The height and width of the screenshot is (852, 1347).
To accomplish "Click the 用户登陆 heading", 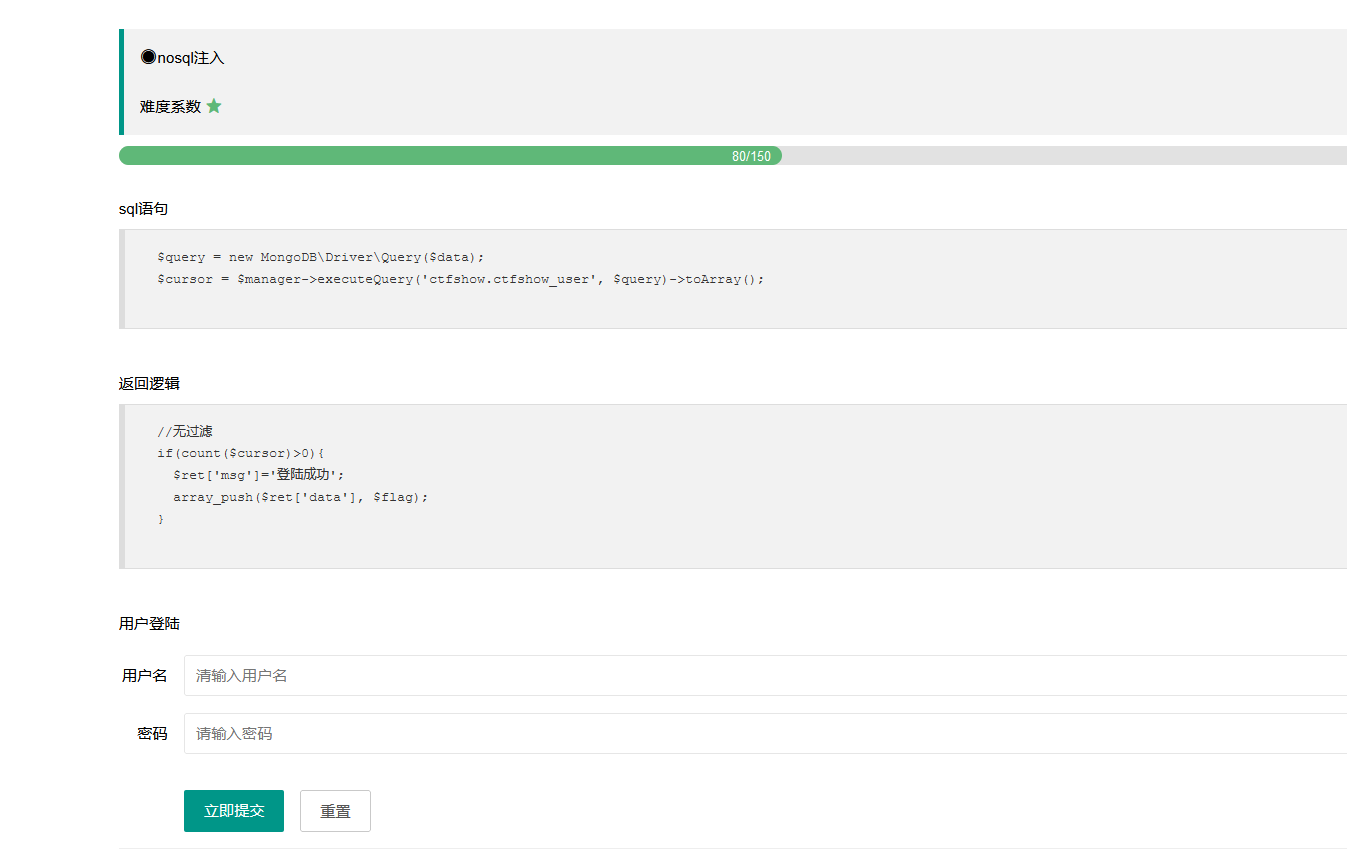I will (149, 623).
